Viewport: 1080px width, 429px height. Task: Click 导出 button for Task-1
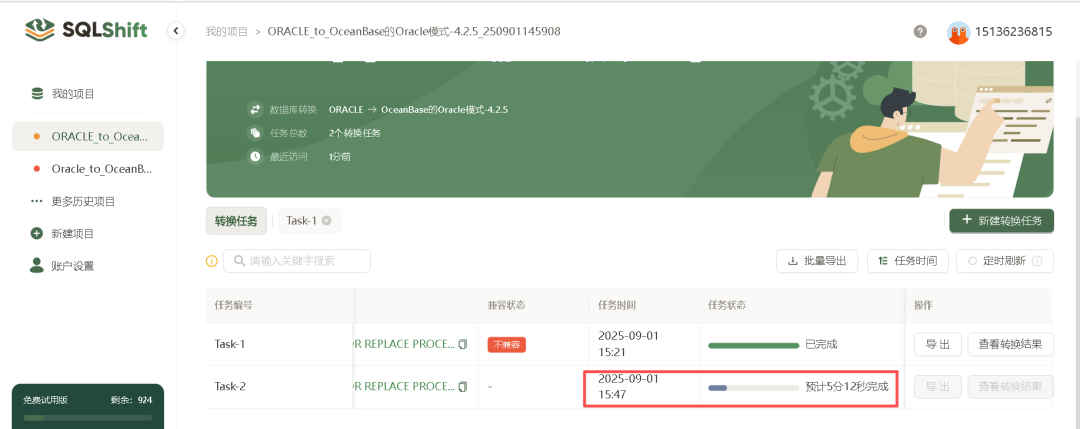click(937, 344)
